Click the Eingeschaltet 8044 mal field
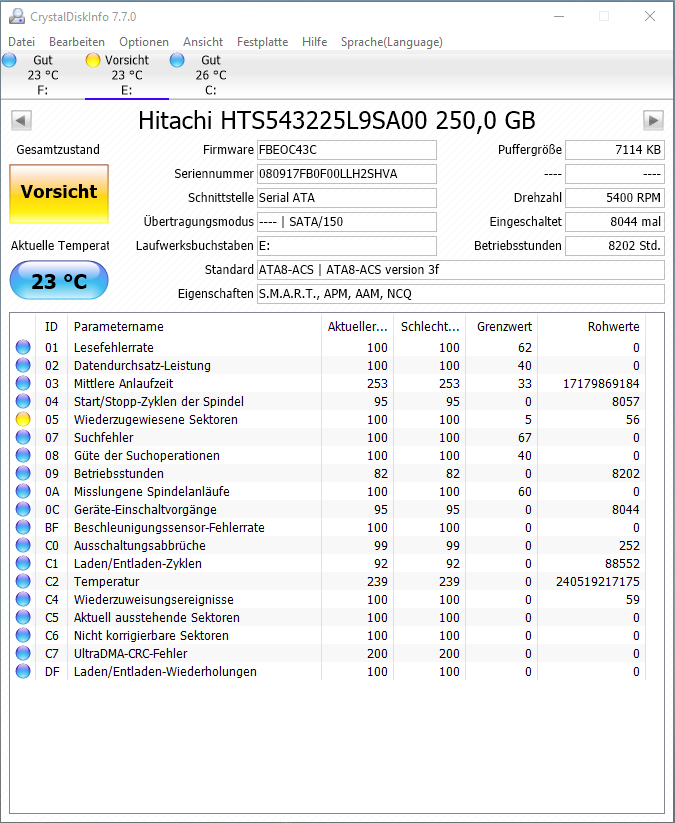 [615, 222]
